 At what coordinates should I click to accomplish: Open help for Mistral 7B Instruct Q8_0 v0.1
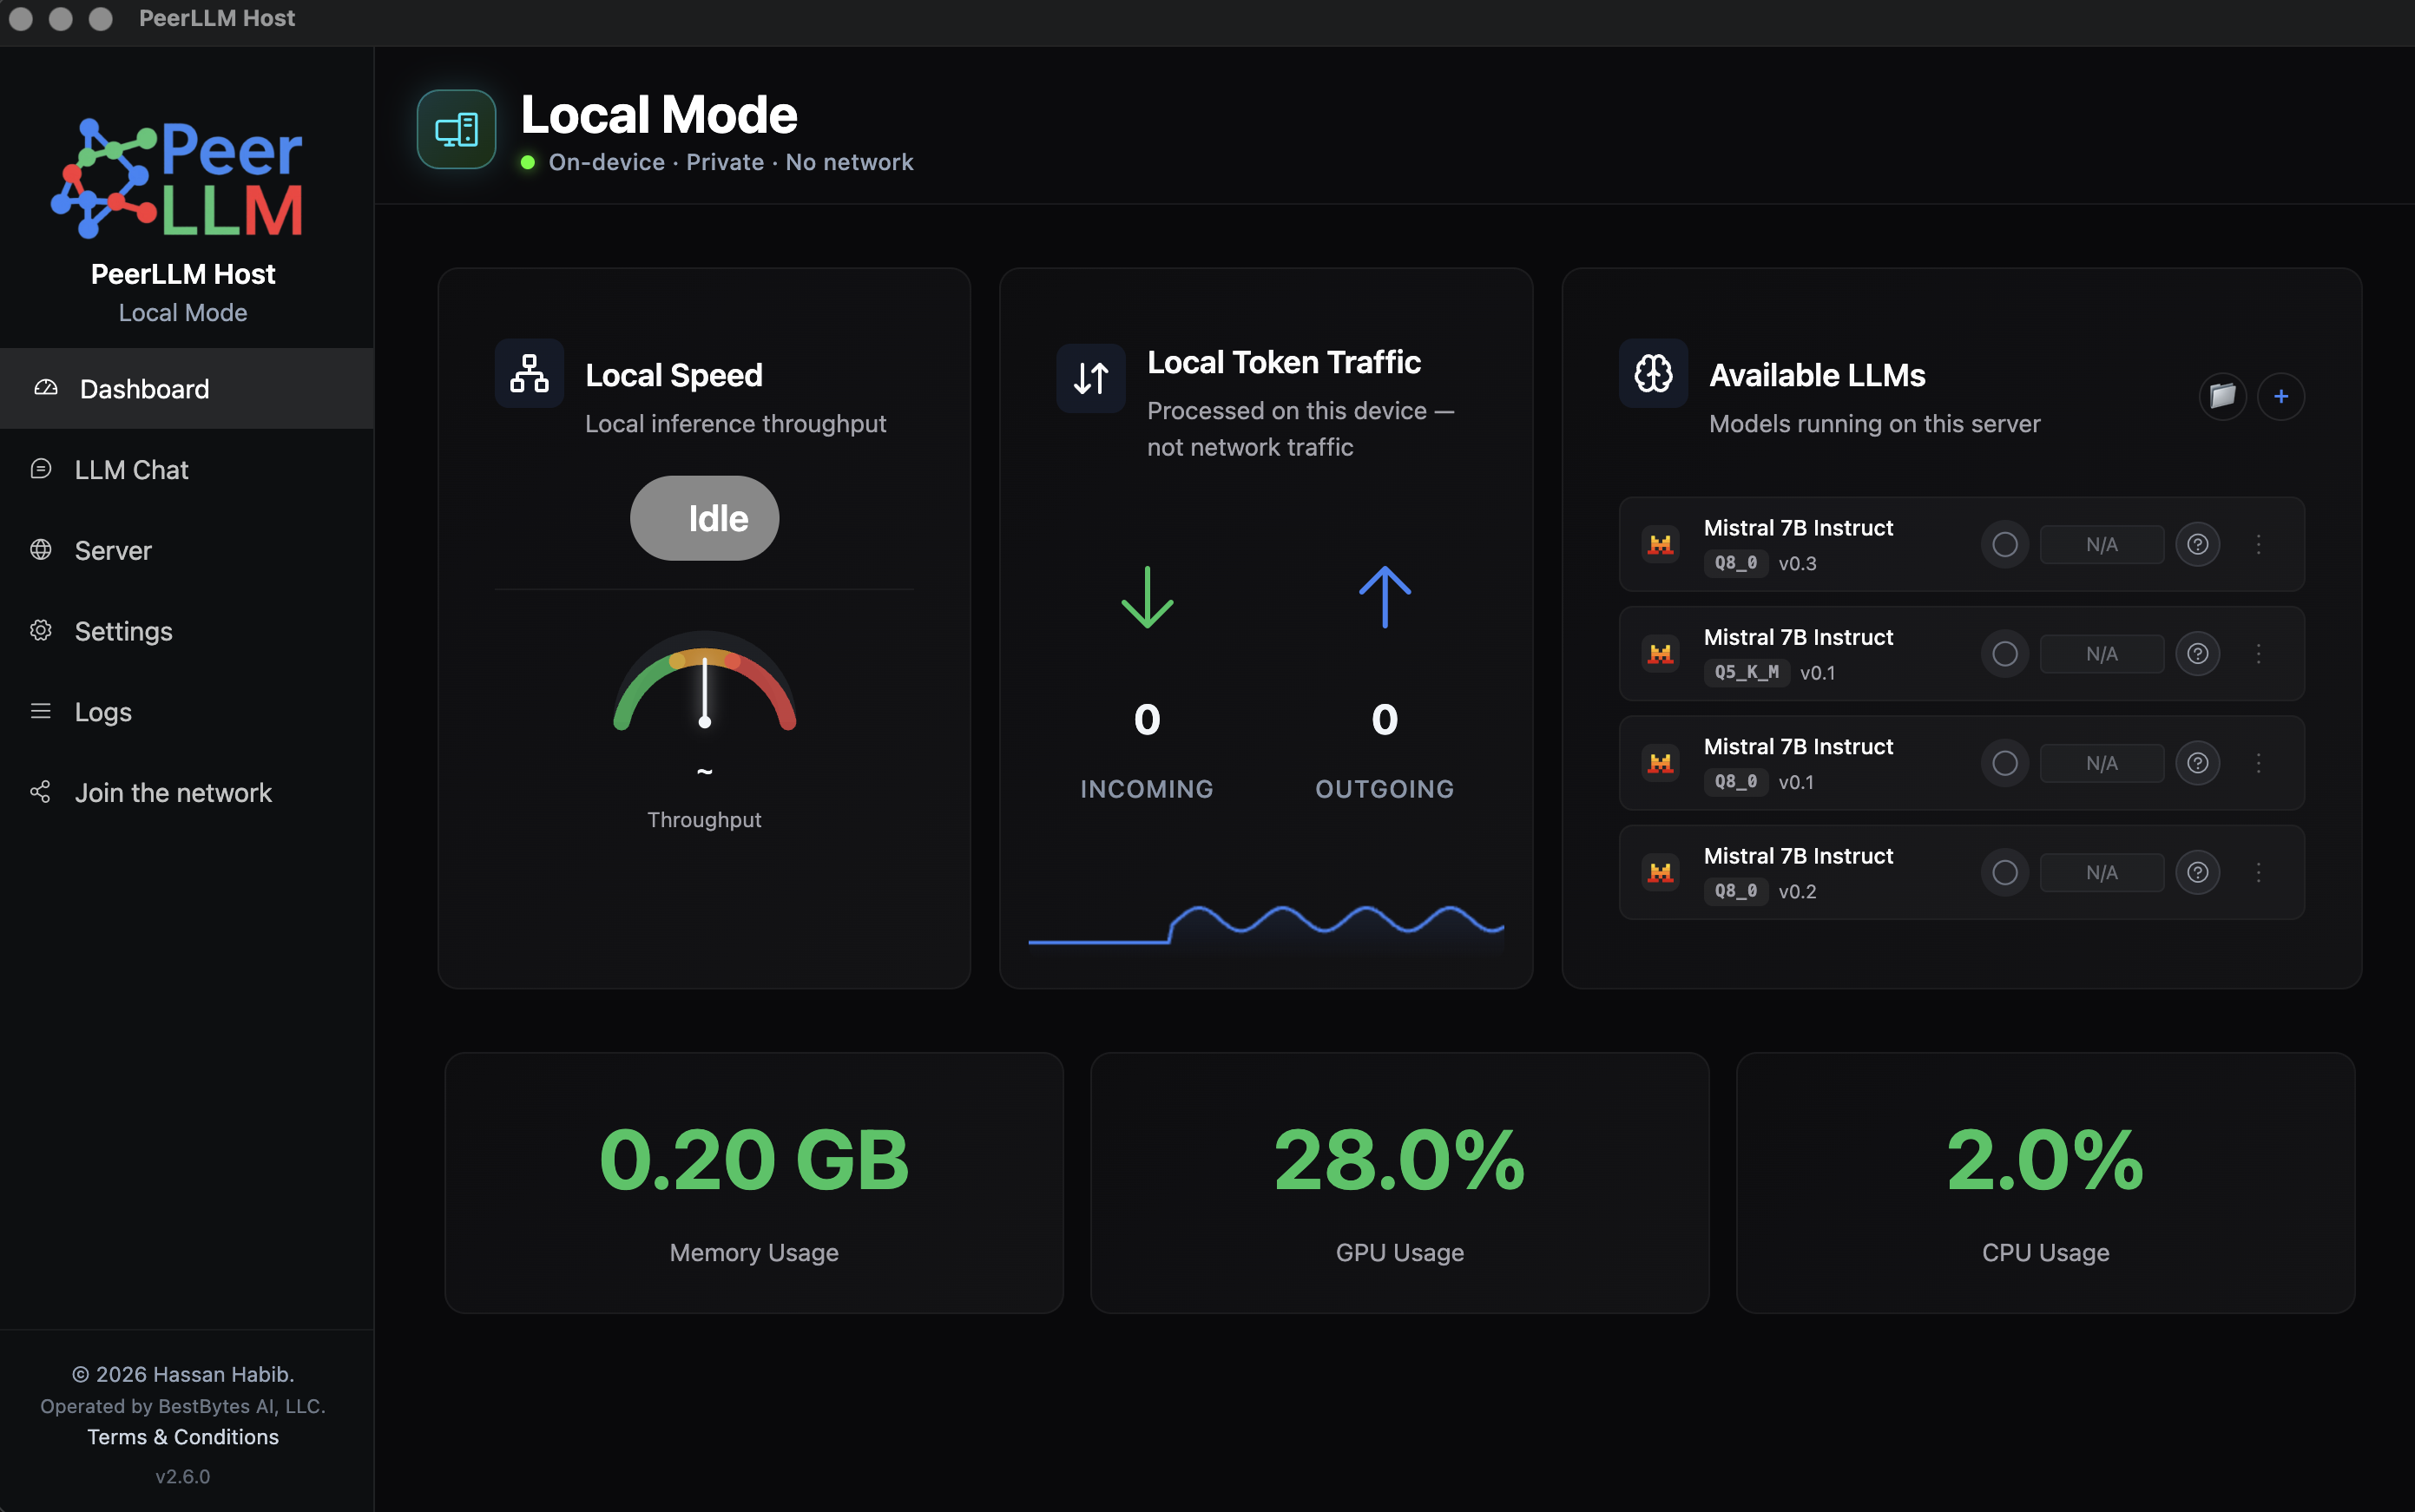(2198, 763)
